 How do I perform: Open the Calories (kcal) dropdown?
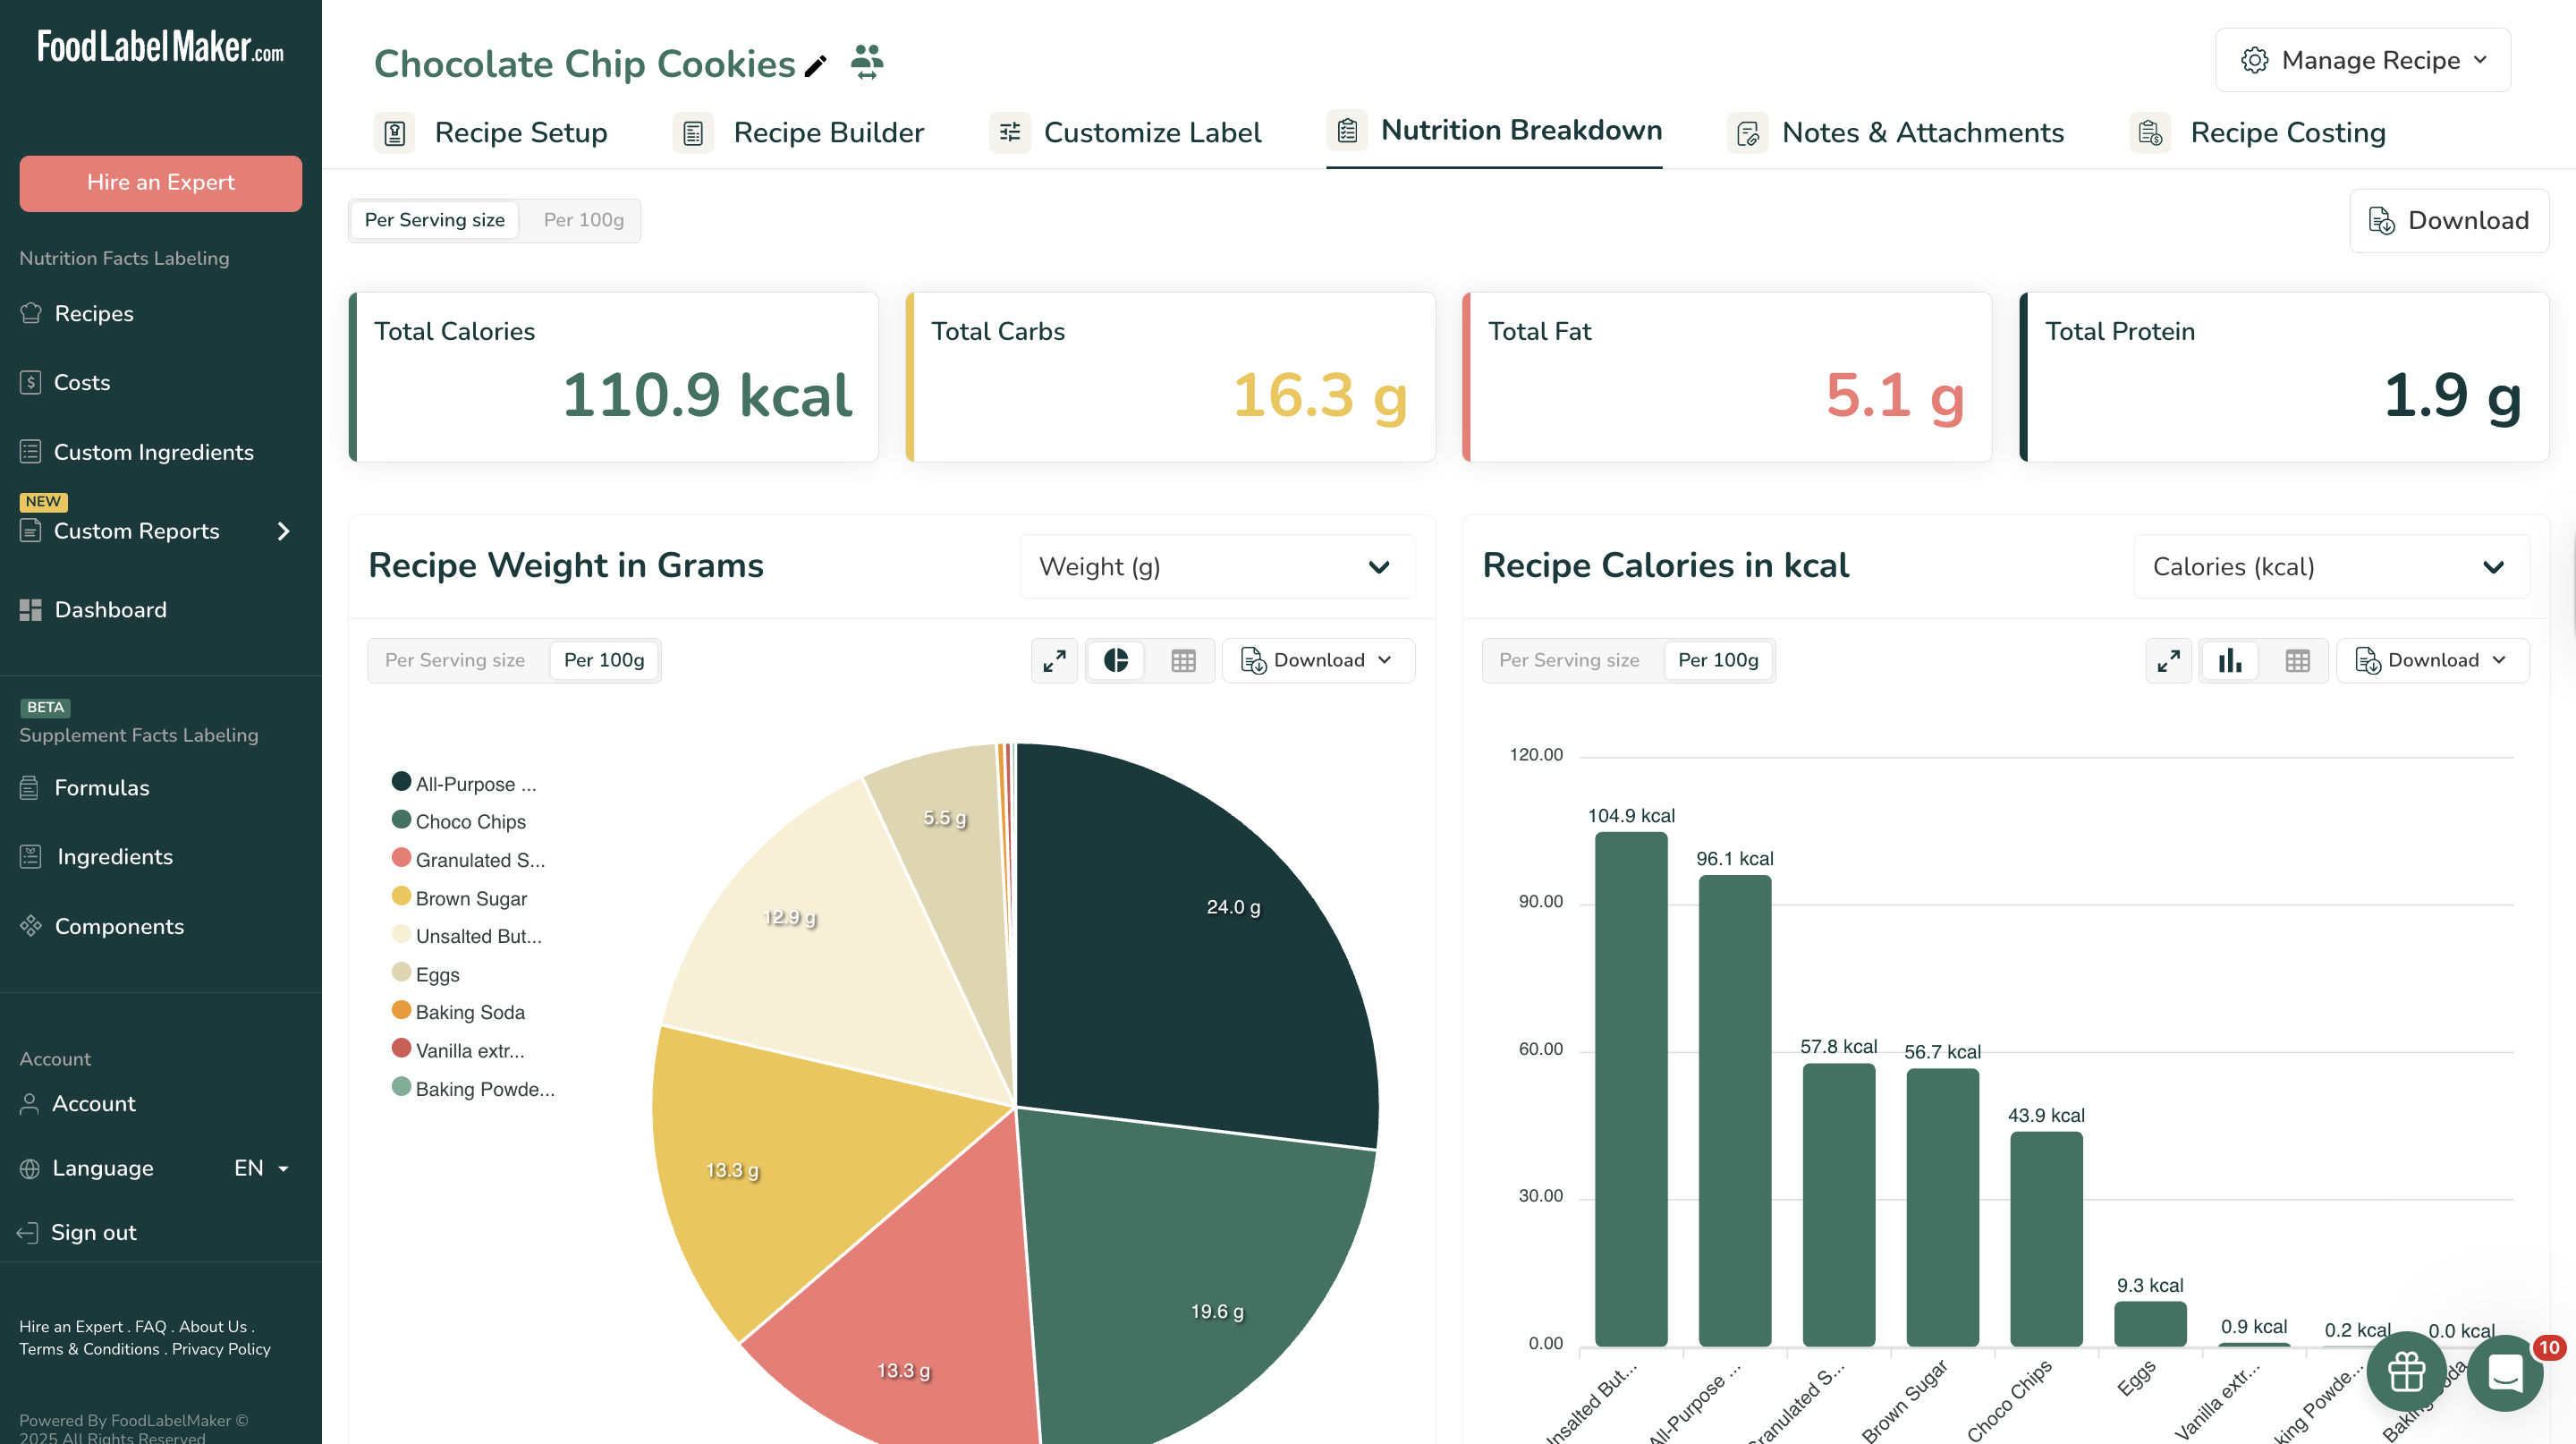2330,567
